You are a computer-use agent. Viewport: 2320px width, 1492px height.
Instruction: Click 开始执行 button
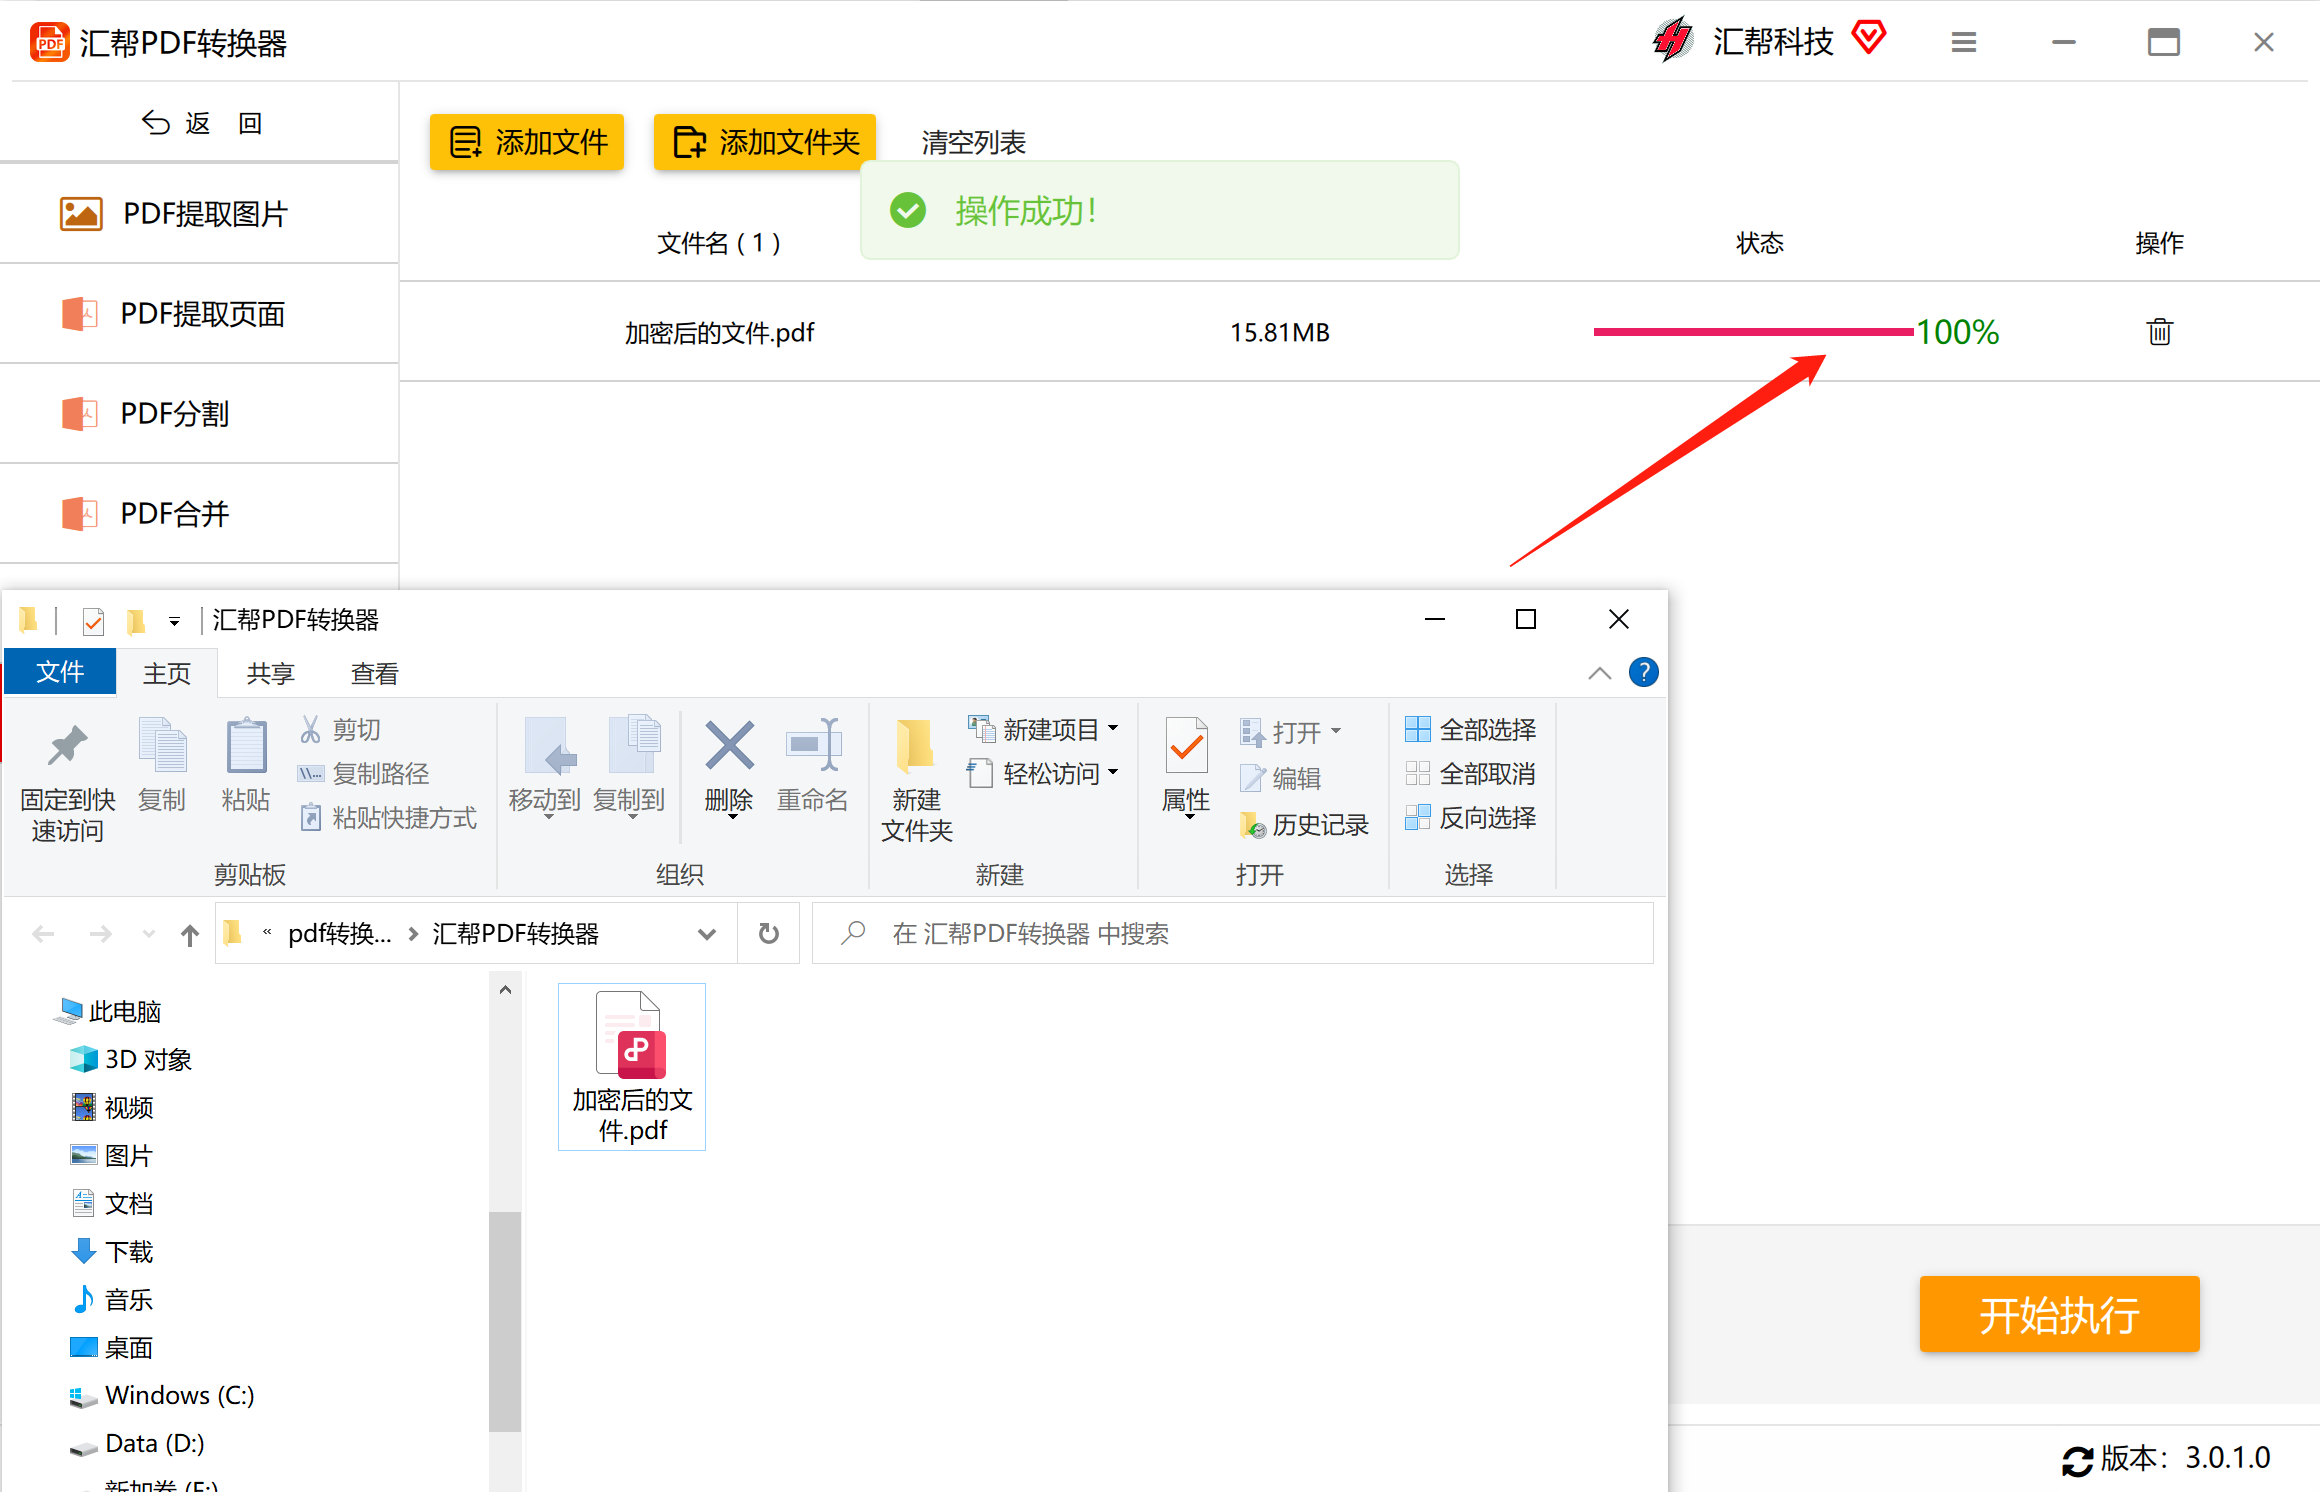(x=2059, y=1314)
